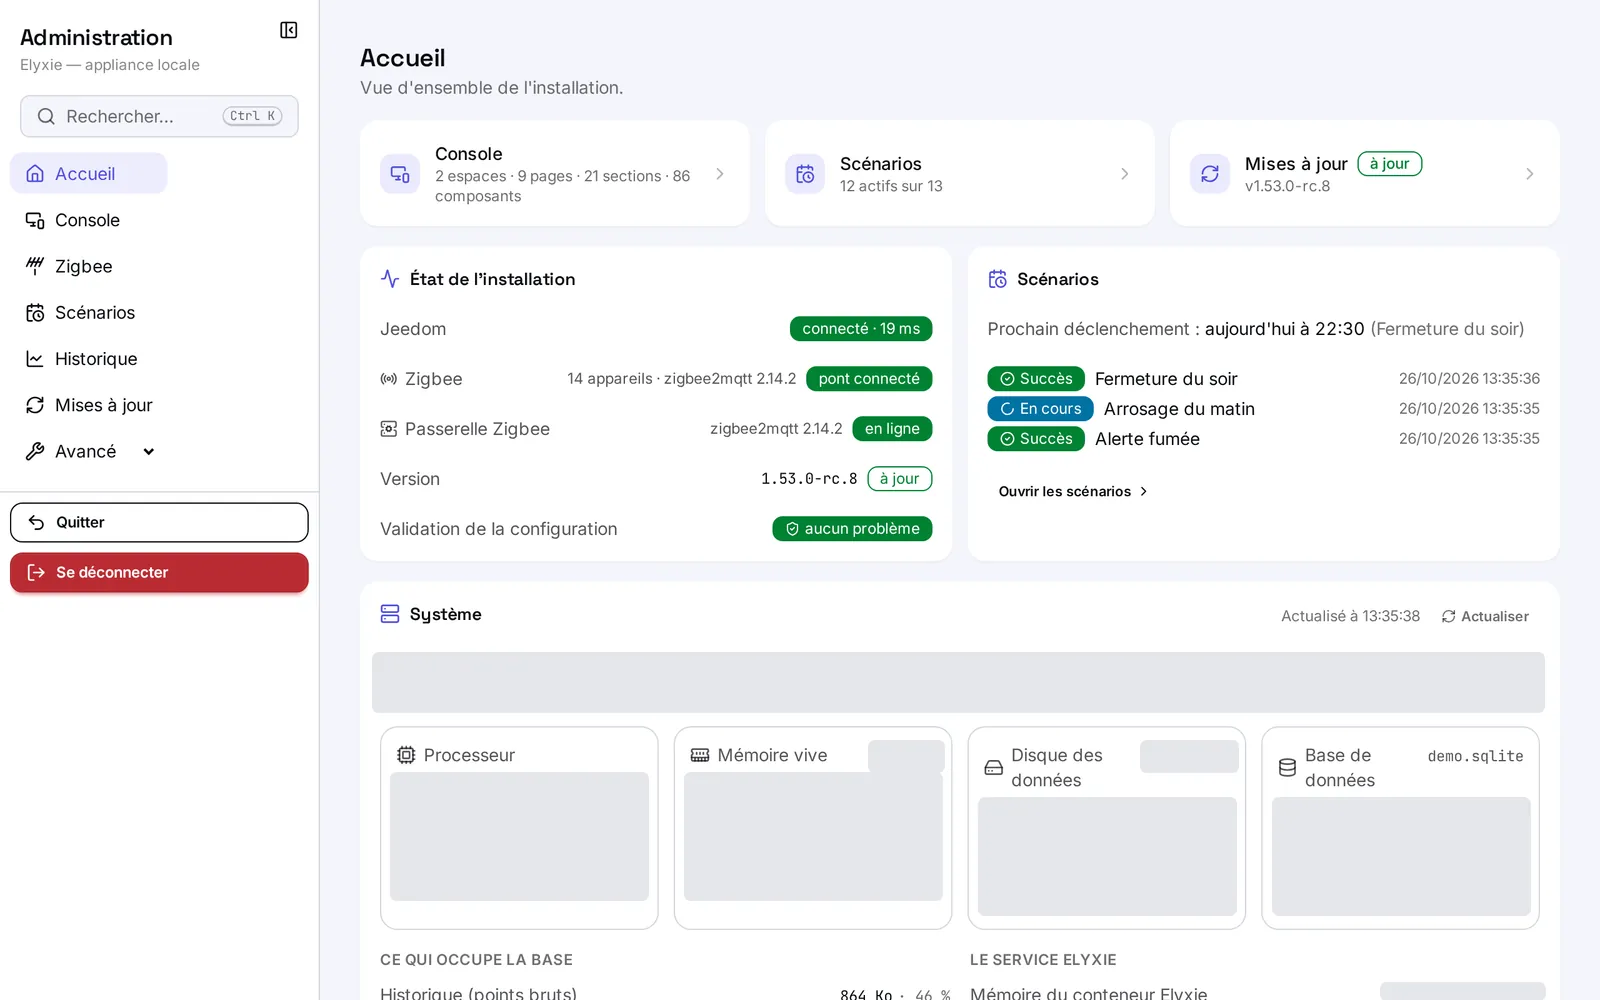Screen dimensions: 1600x1000
Task: Click the Arrosage du matin scenario name
Action: (x=1179, y=409)
